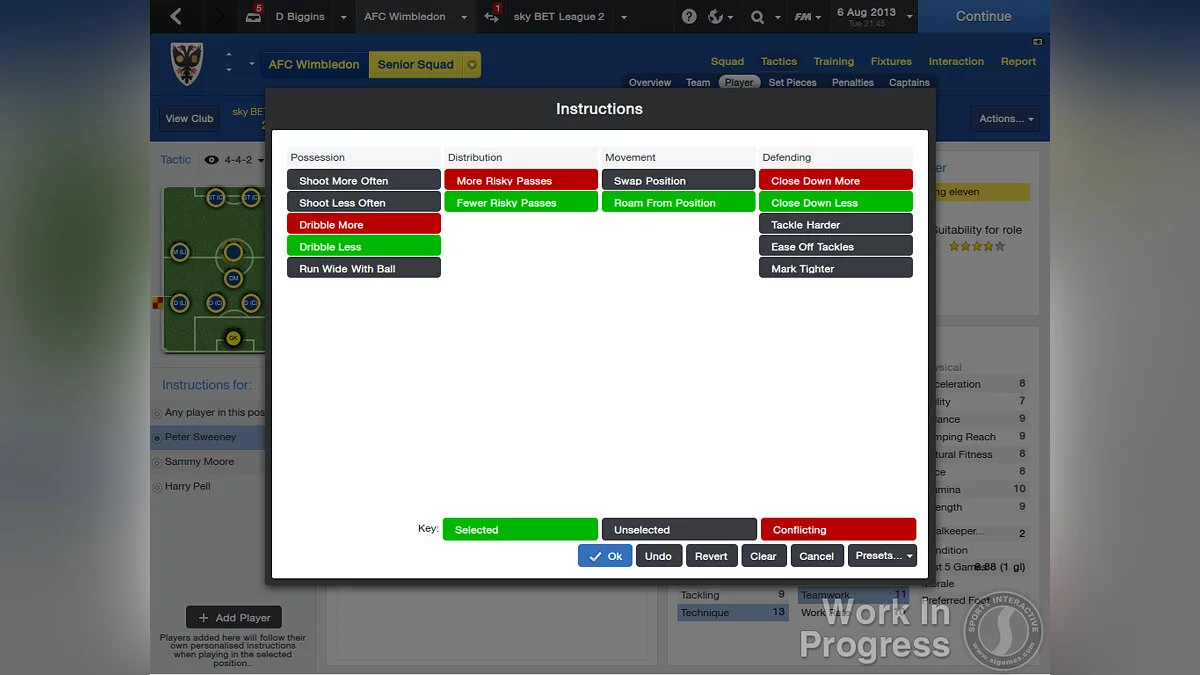
Task: Open the Training menu
Action: (x=833, y=62)
